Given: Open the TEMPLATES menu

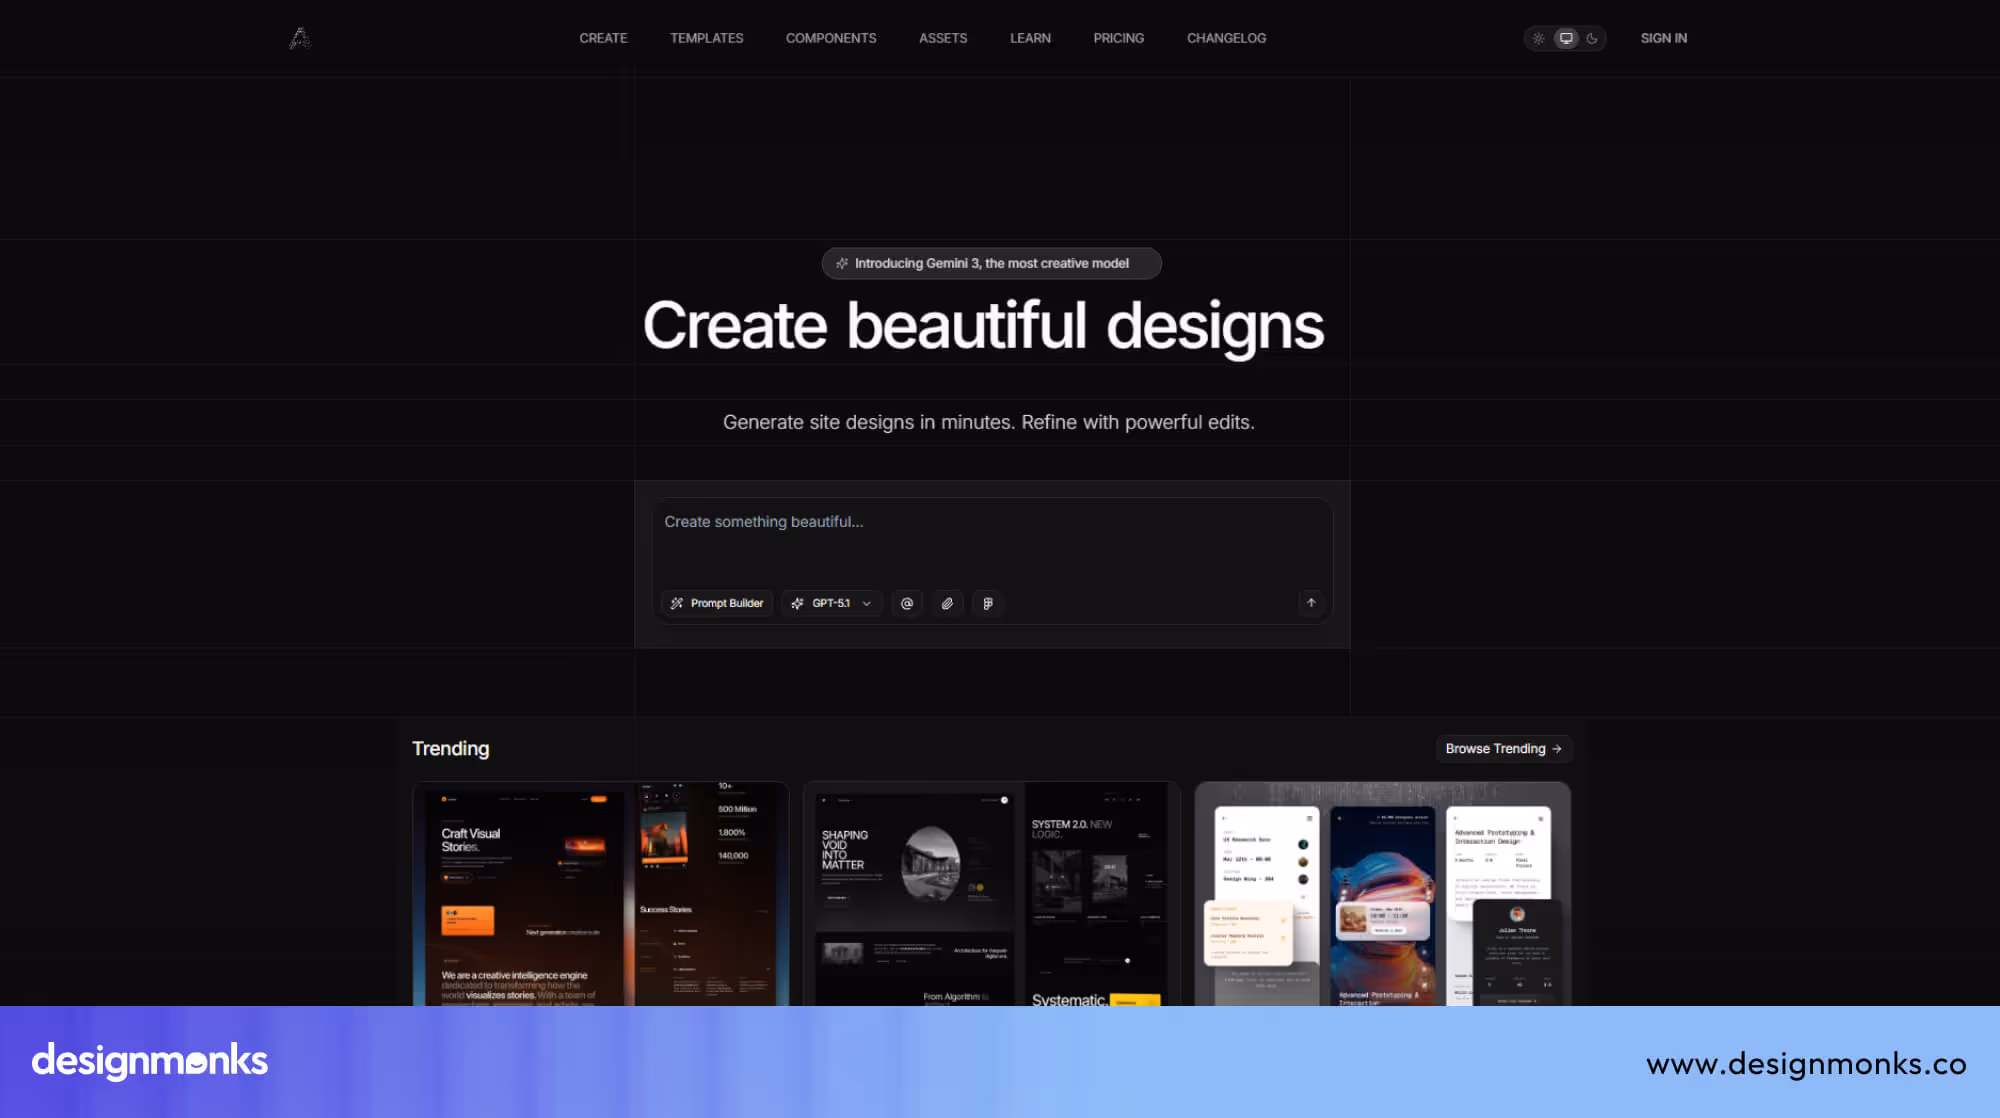Looking at the screenshot, I should tap(707, 38).
